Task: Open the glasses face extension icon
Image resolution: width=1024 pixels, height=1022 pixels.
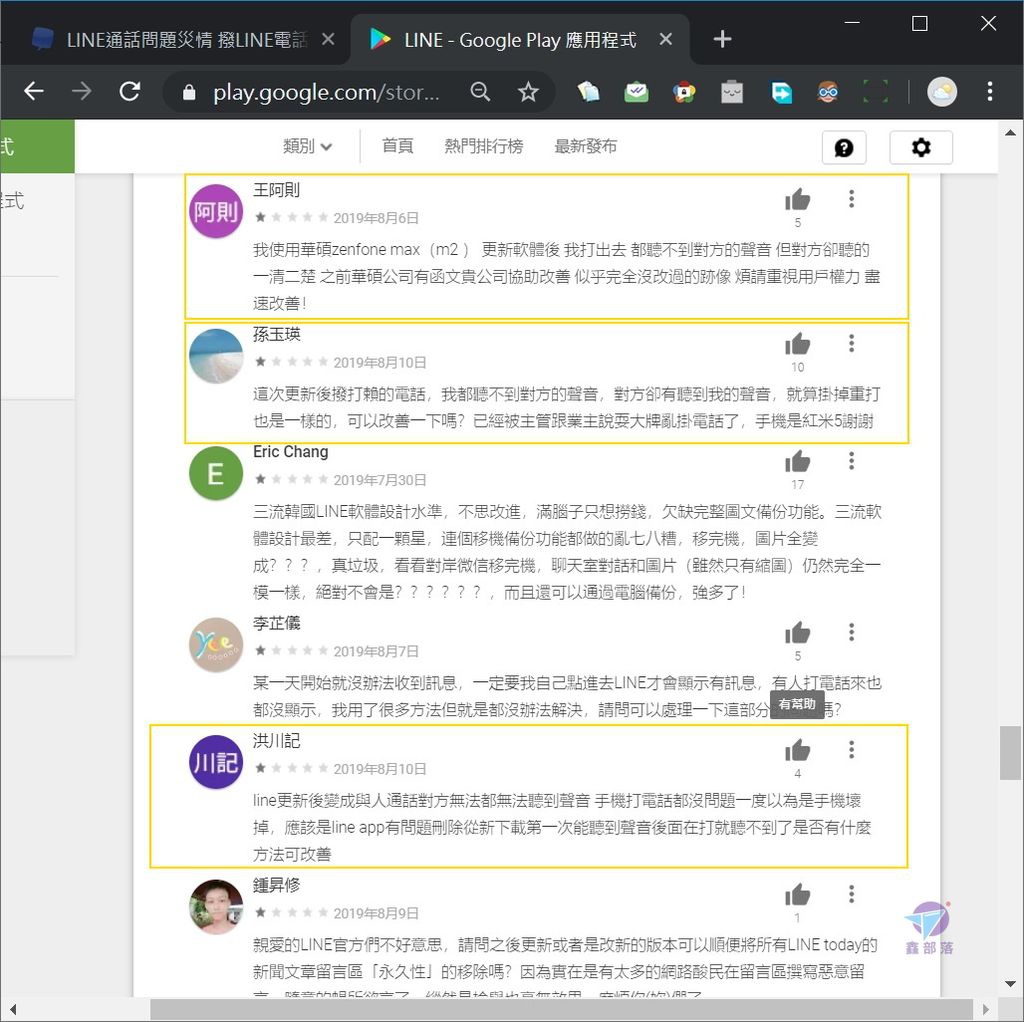Action: (828, 91)
